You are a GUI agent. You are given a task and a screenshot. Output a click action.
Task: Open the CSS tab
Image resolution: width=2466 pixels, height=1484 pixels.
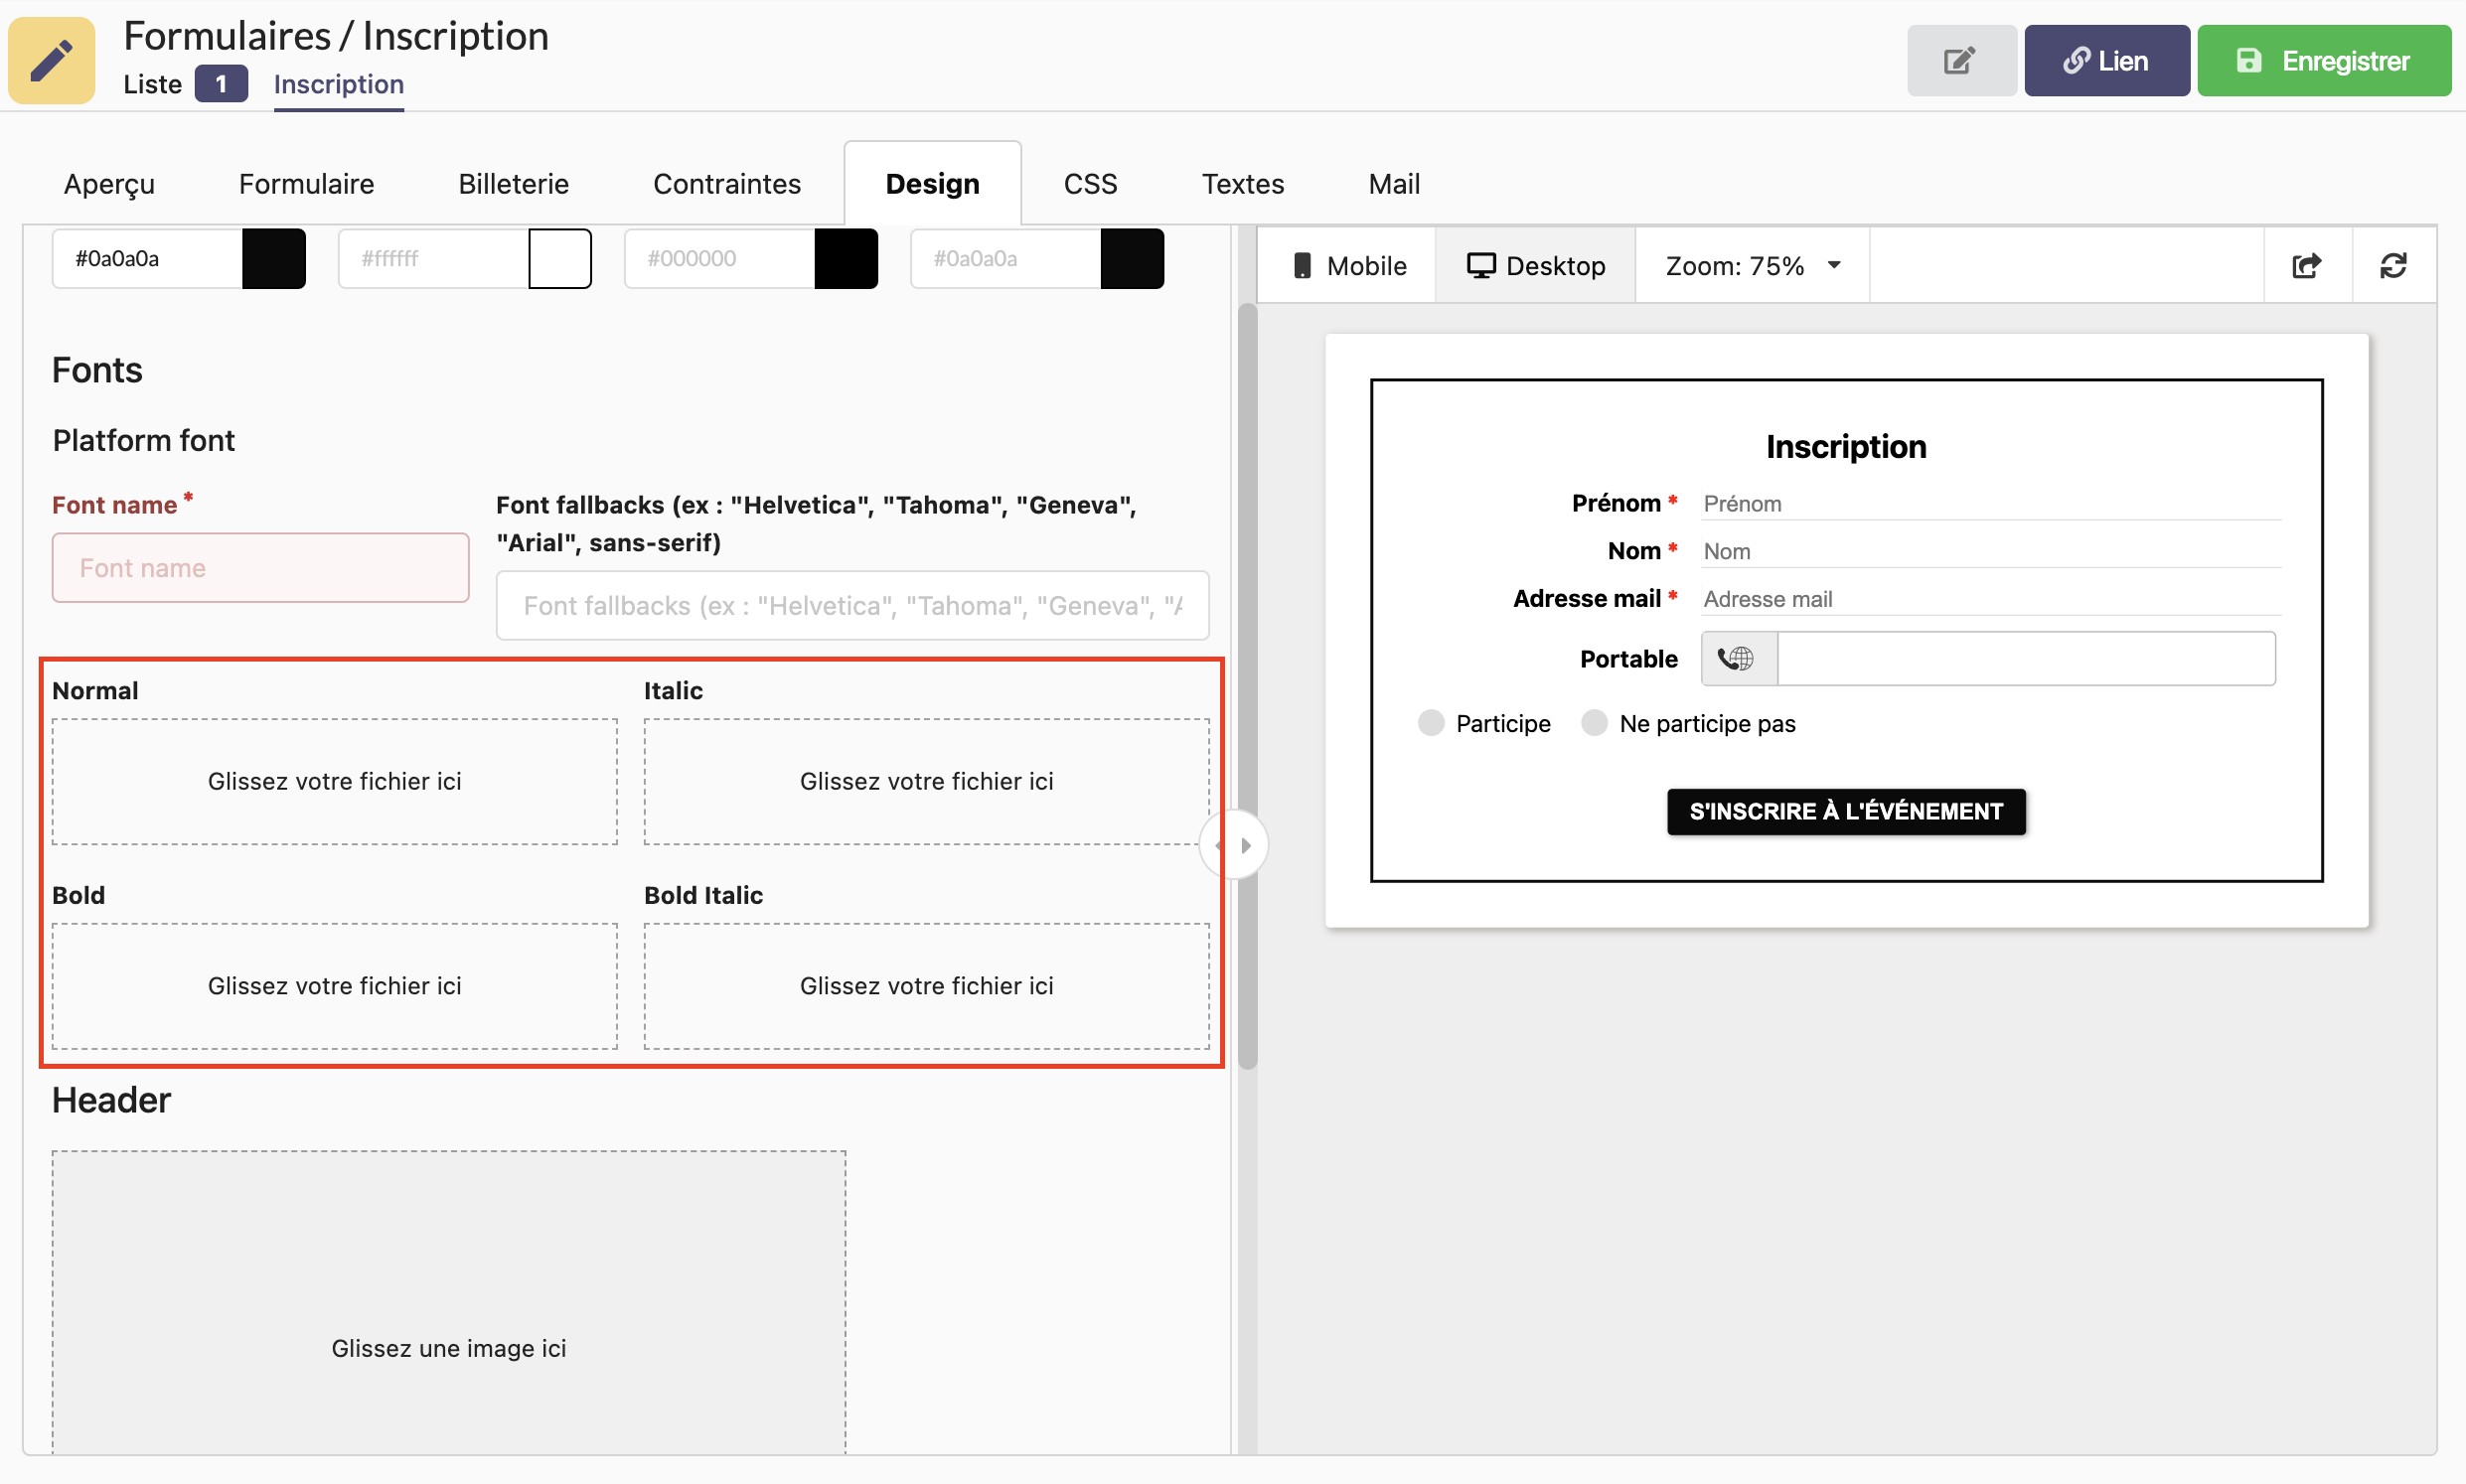coord(1090,184)
